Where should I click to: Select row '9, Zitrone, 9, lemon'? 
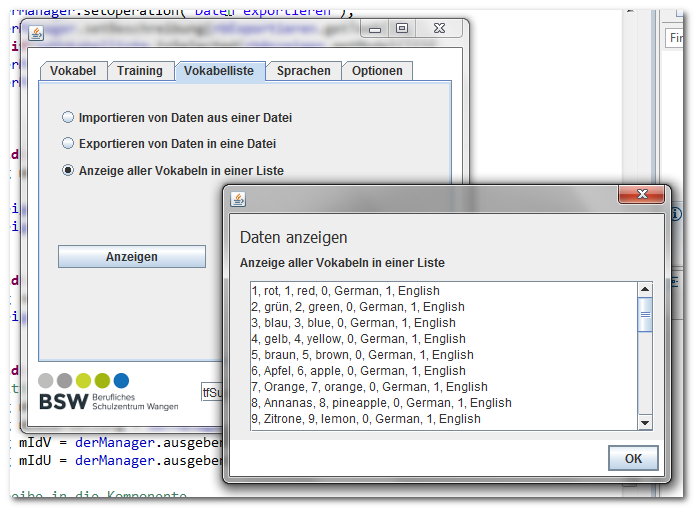click(444, 419)
